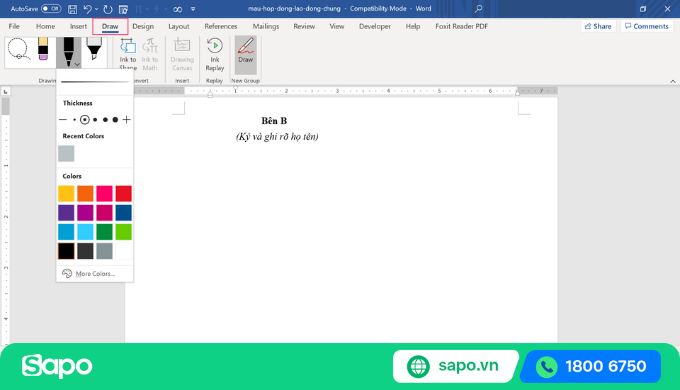Expand the Undo history dropdown arrow

[x=96, y=9]
